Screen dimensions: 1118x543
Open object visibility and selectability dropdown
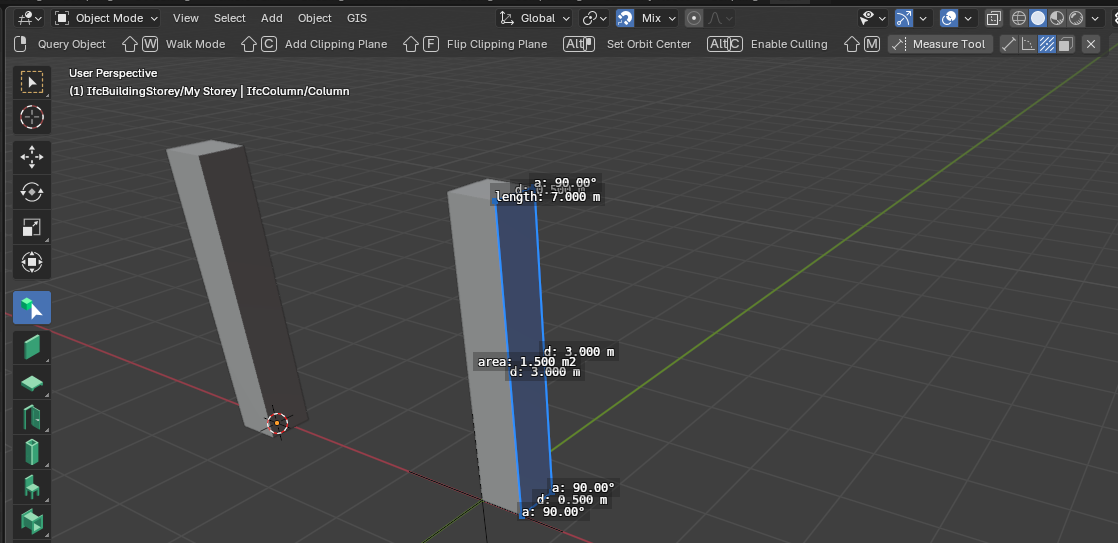pos(873,18)
